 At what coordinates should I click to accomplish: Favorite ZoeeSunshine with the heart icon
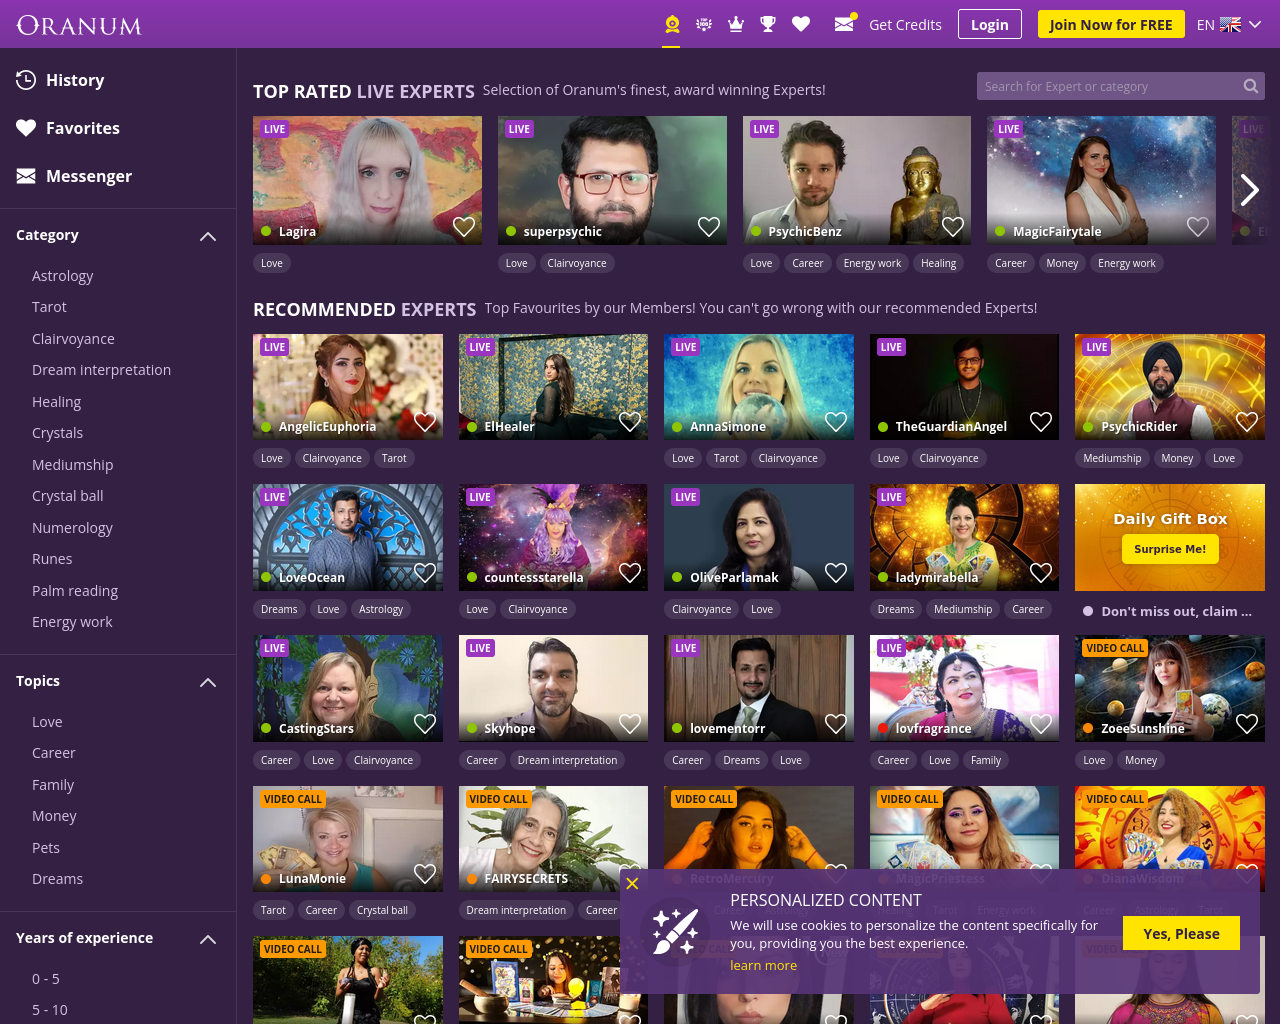(x=1247, y=724)
